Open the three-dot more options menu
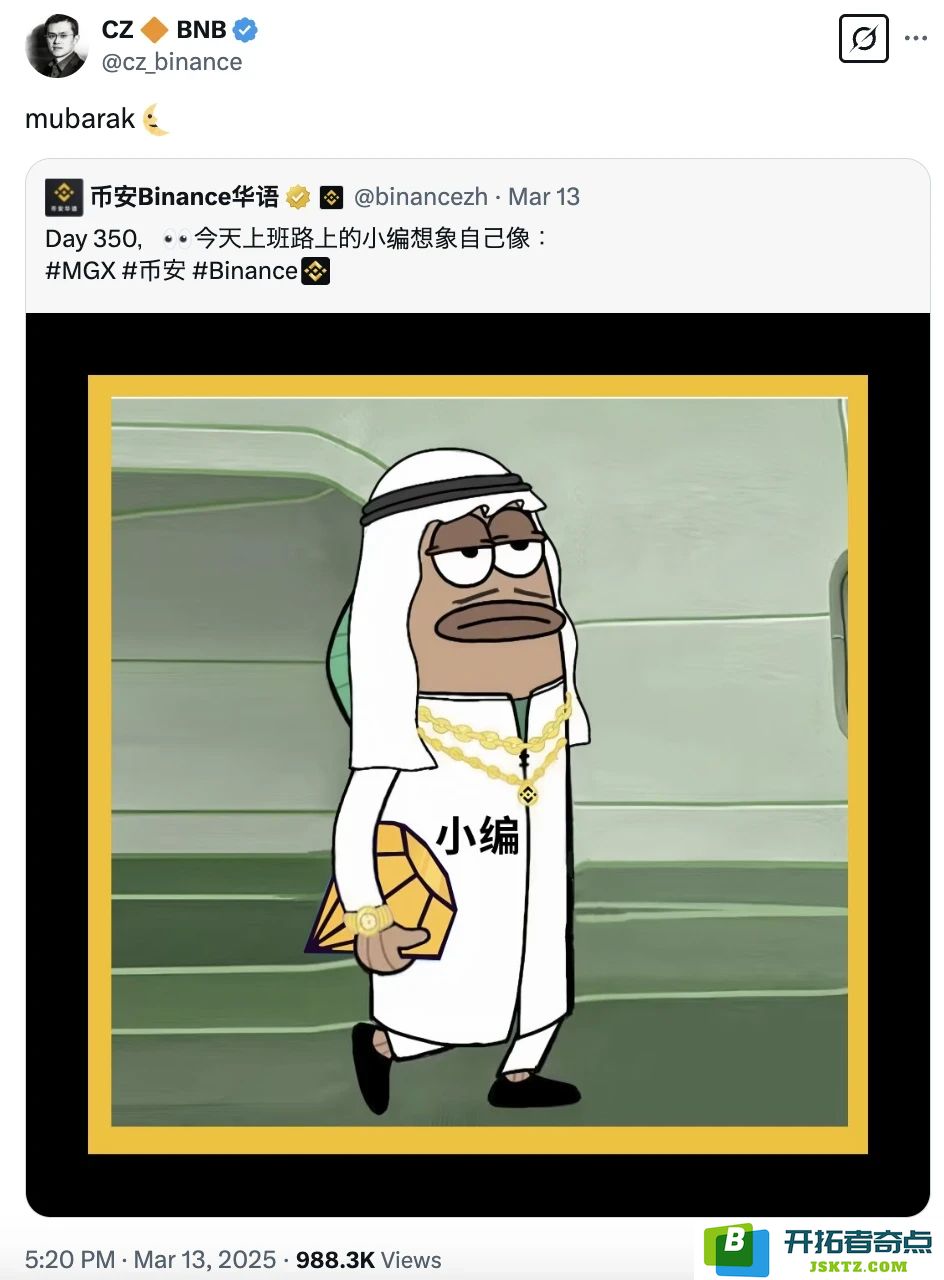Screen dimensions: 944x1280 916,39
